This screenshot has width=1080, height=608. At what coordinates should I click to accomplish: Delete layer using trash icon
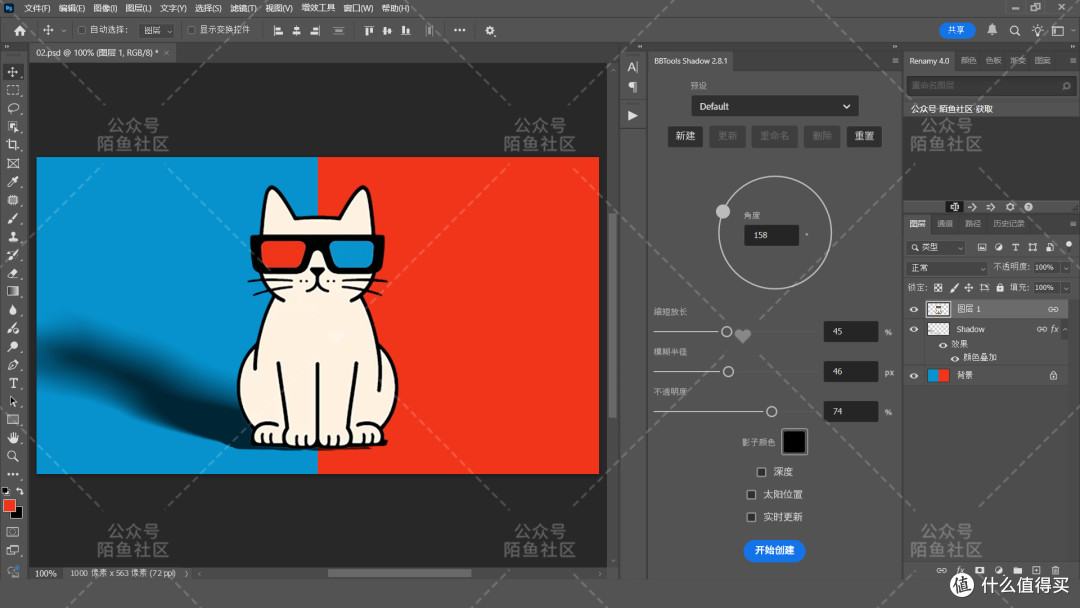1055,570
